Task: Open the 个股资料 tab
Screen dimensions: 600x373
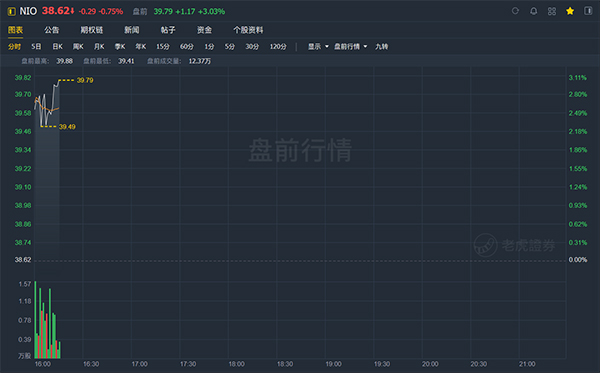Action: (x=248, y=30)
